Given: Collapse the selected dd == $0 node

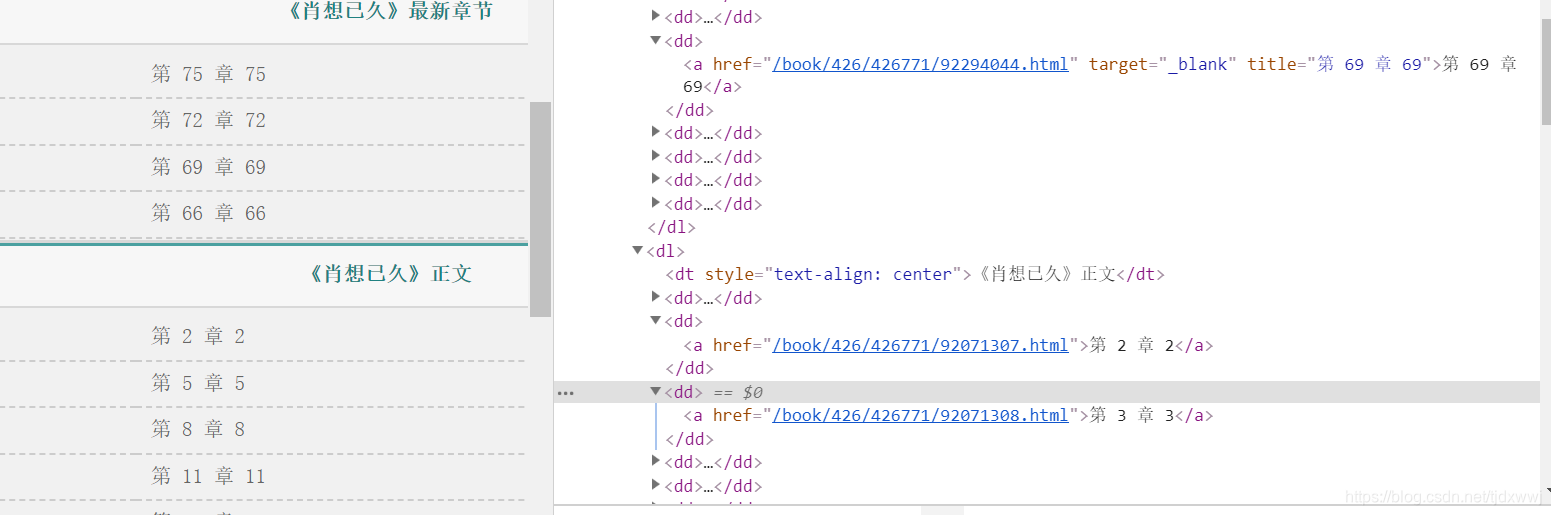Looking at the screenshot, I should (x=656, y=392).
